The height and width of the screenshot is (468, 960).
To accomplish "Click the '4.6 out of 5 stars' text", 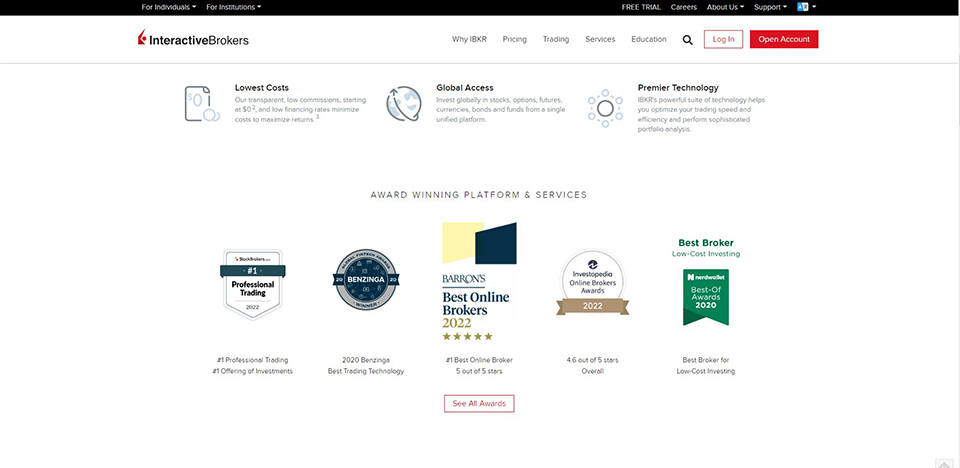I will click(x=593, y=360).
